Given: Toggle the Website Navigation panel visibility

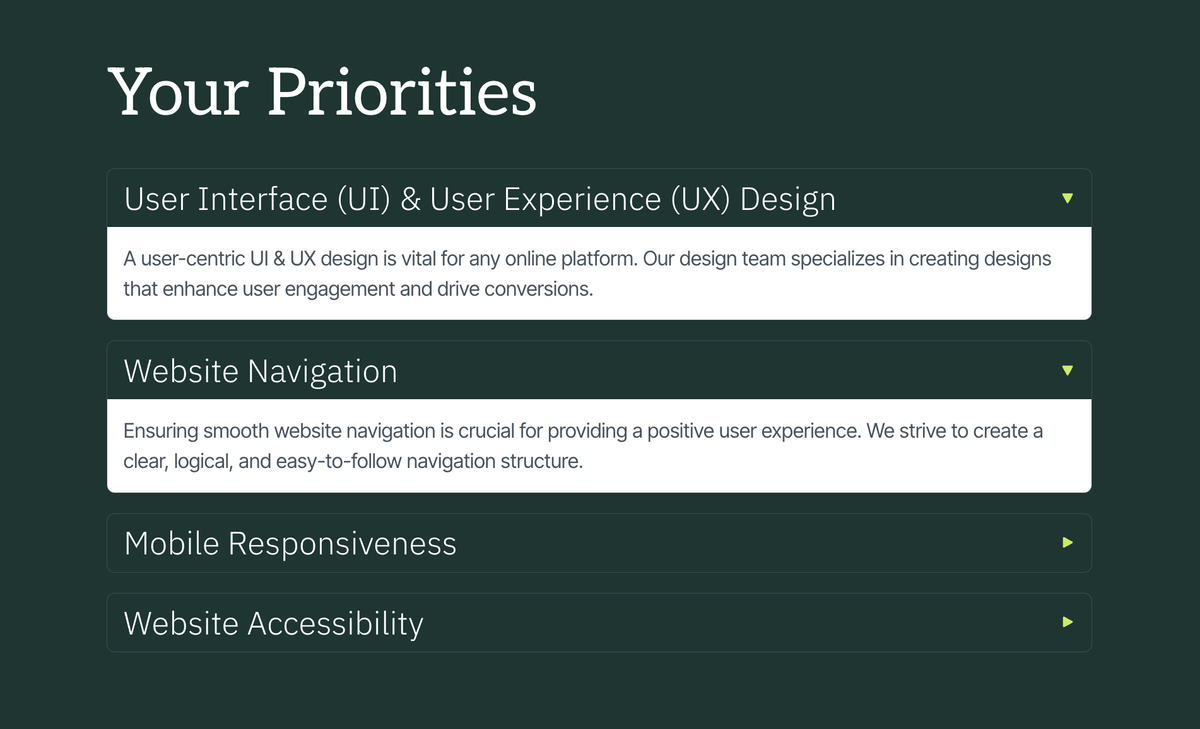Looking at the screenshot, I should tap(600, 370).
